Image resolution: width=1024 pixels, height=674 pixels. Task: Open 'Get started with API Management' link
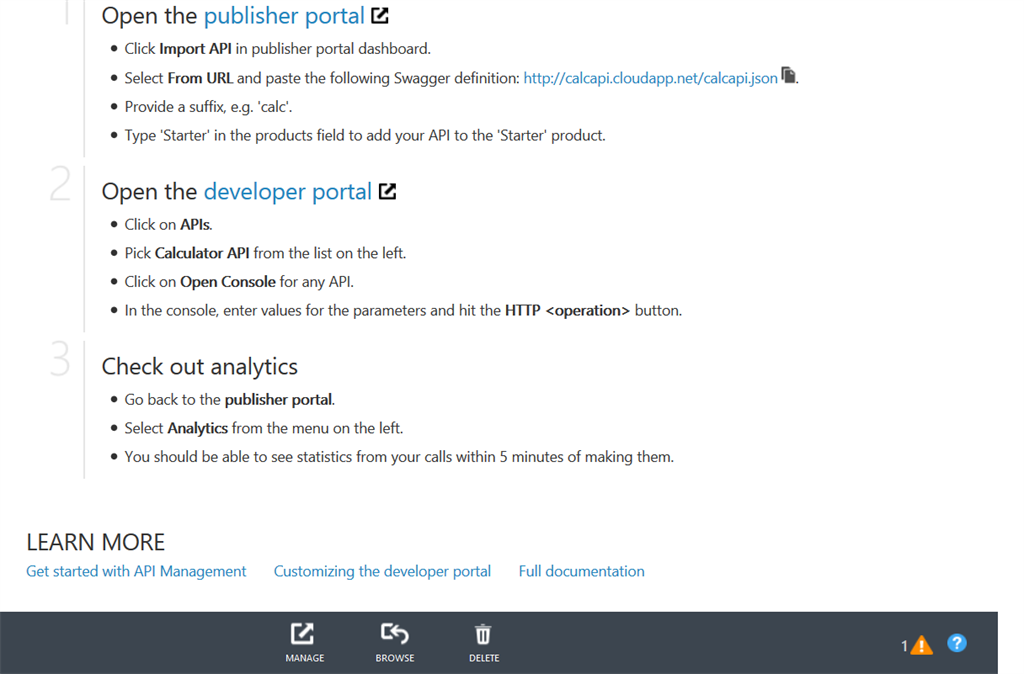[x=136, y=571]
